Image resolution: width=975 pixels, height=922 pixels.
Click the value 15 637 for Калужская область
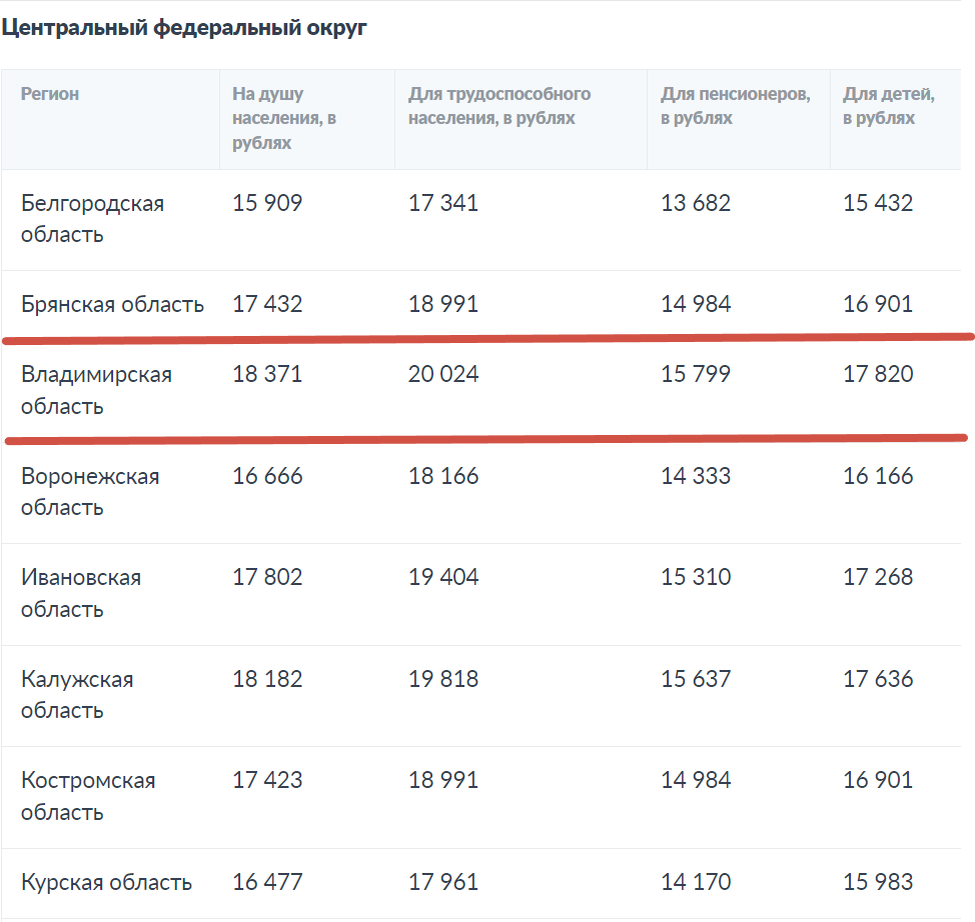pyautogui.click(x=696, y=679)
